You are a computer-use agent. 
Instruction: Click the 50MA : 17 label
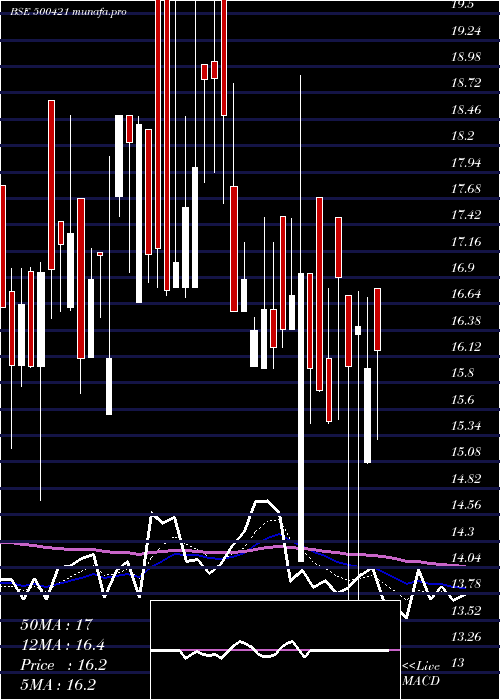pos(56,624)
